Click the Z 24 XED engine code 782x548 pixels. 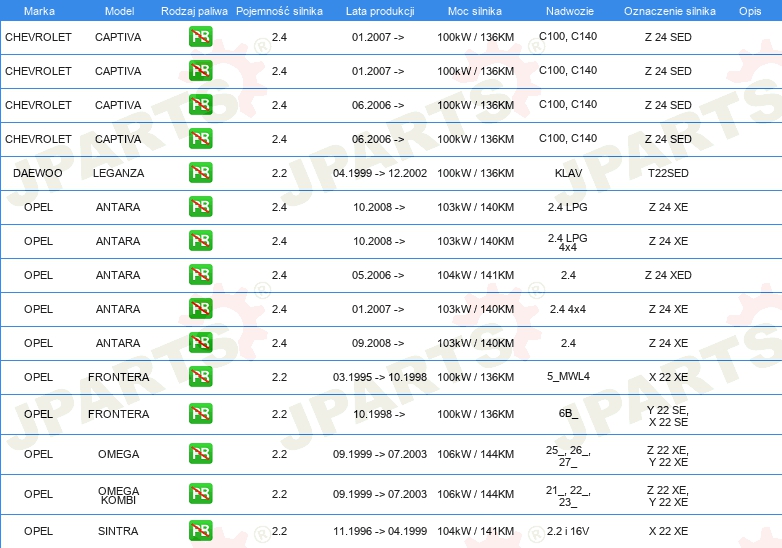tap(668, 275)
